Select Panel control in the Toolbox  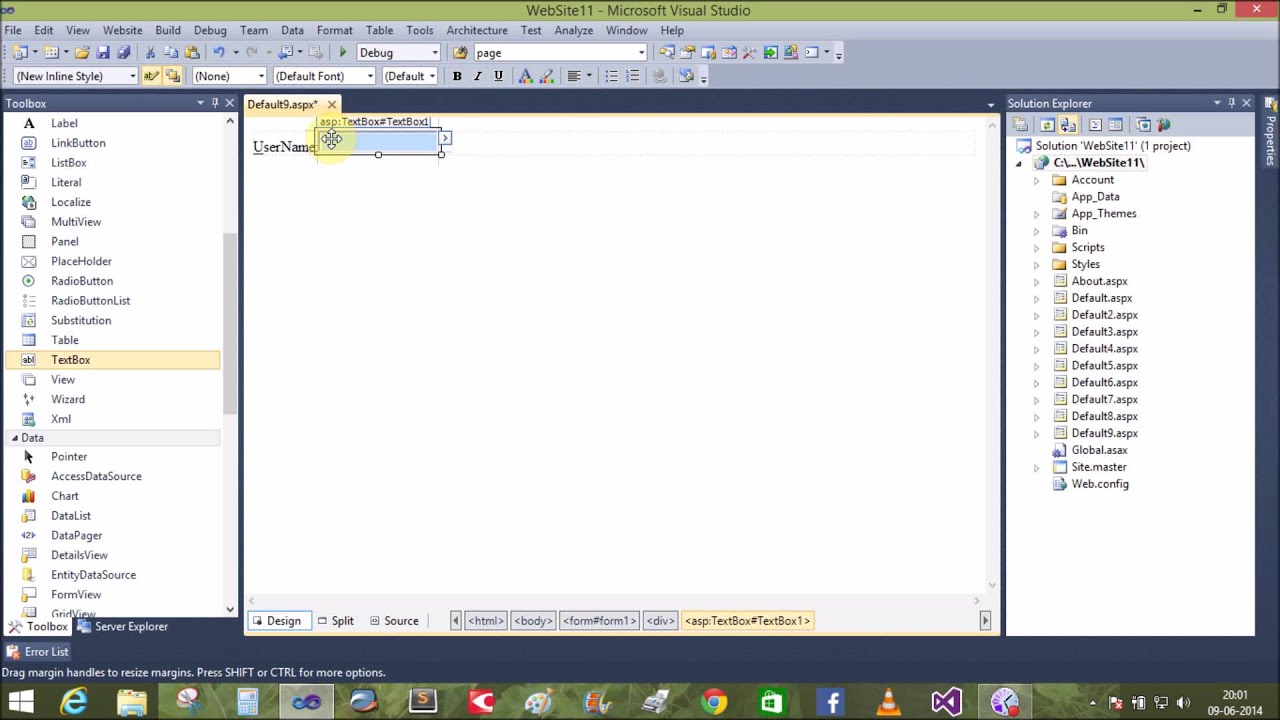coord(65,241)
